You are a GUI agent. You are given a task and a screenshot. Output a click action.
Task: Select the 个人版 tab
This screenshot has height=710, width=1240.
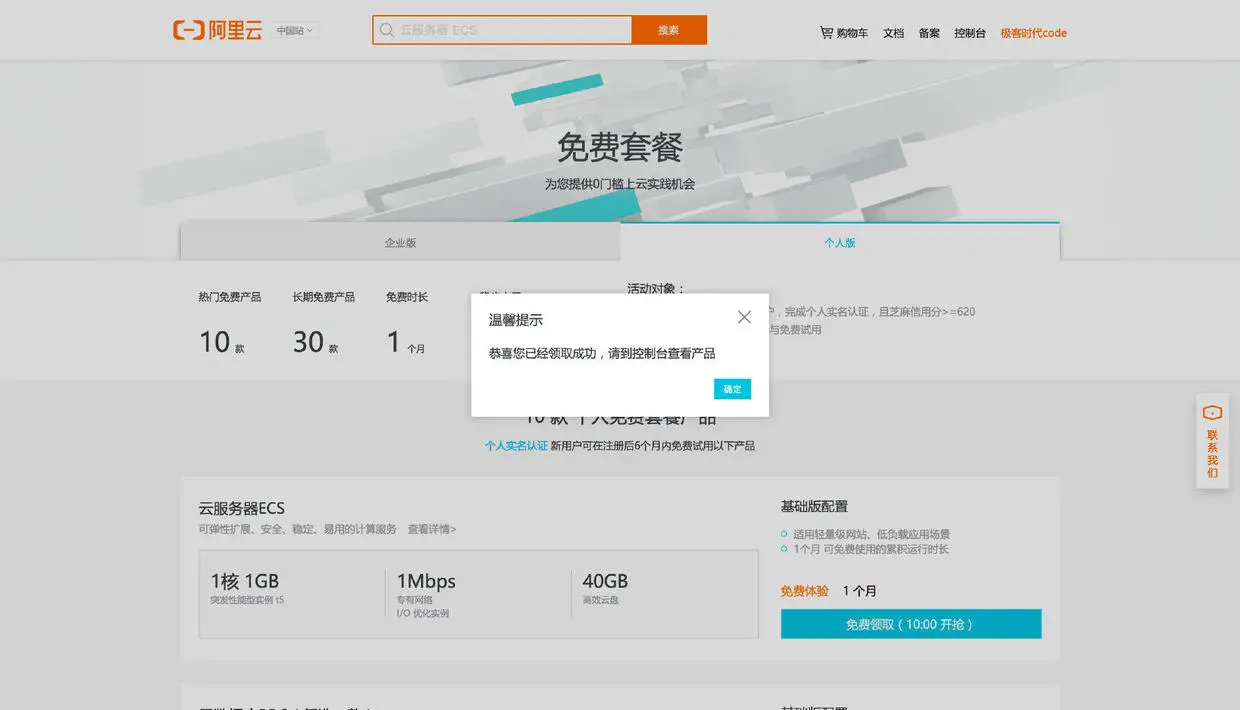pyautogui.click(x=840, y=243)
